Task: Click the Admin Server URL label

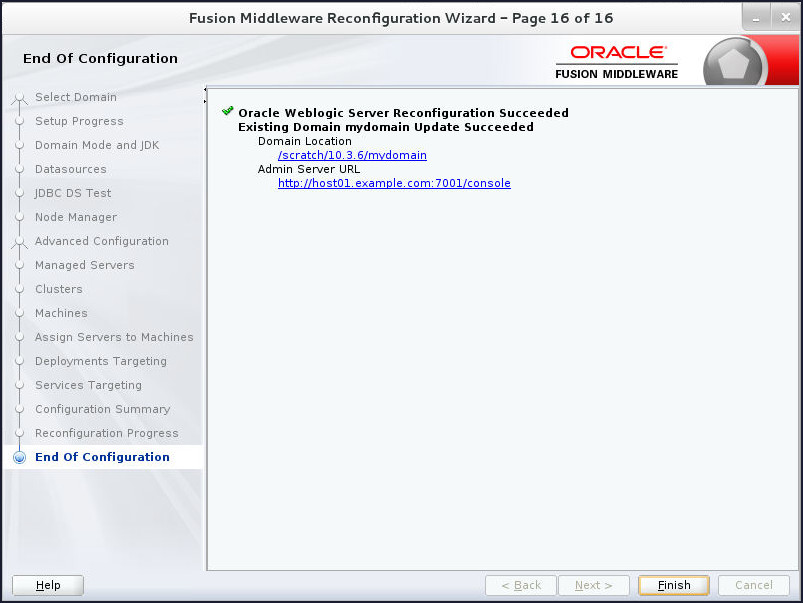Action: click(x=309, y=169)
